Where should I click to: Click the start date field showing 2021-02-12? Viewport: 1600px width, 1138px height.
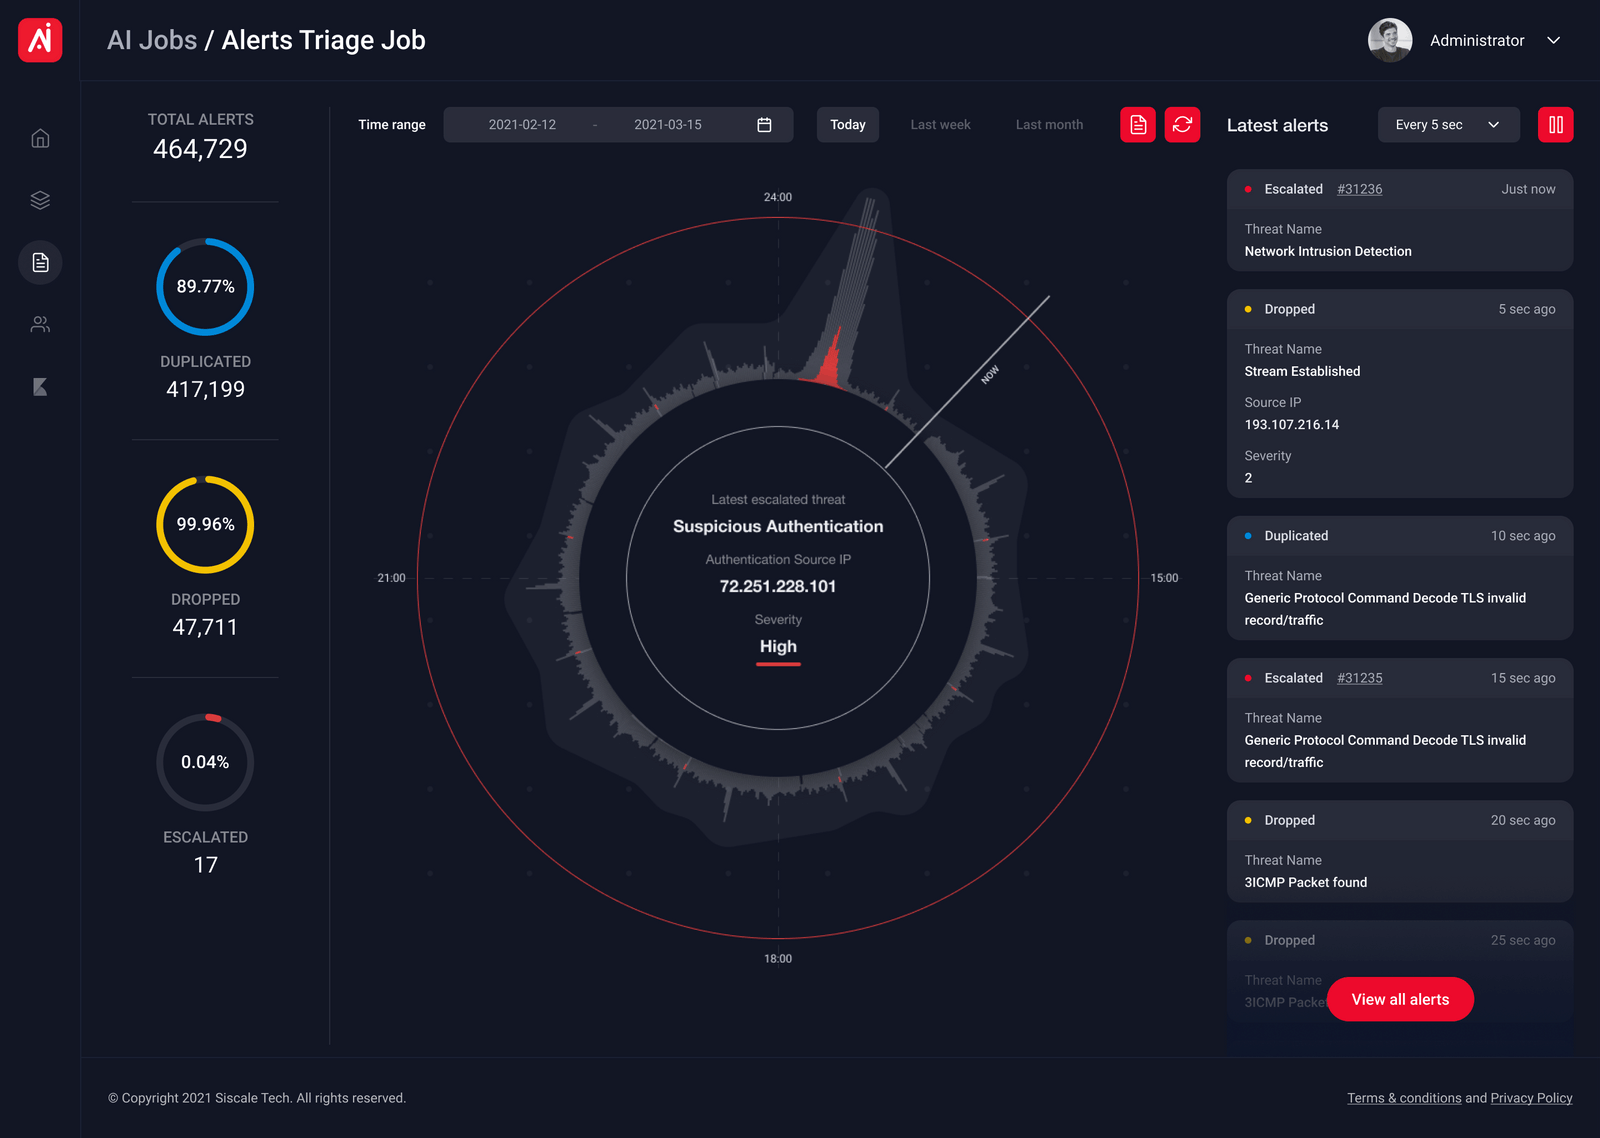[520, 124]
